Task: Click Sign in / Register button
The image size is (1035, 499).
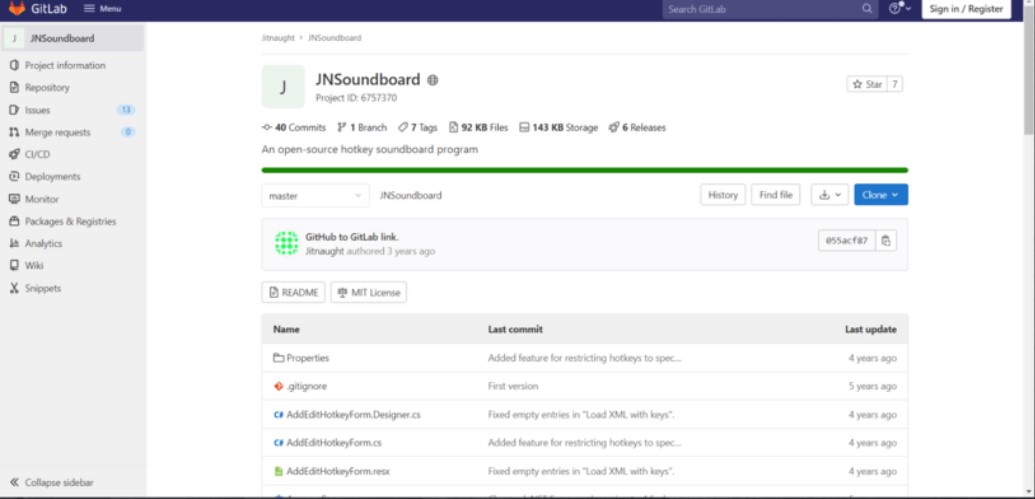Action: click(966, 9)
